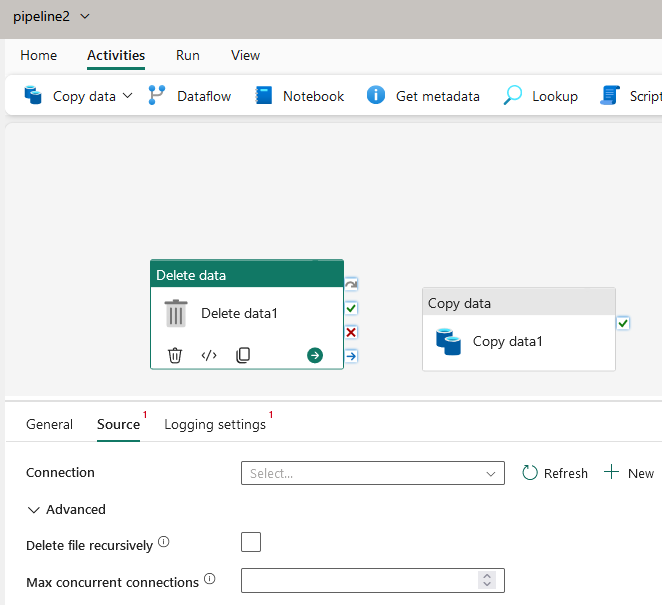Refresh the connection list
Screen dimensions: 662x605
555,473
